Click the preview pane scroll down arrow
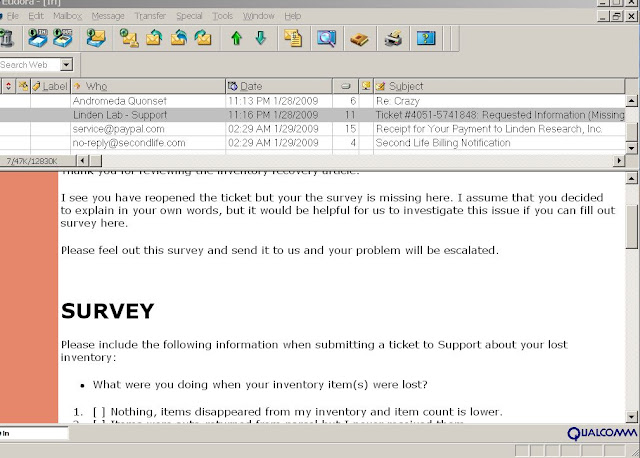The image size is (640, 458). [631, 417]
